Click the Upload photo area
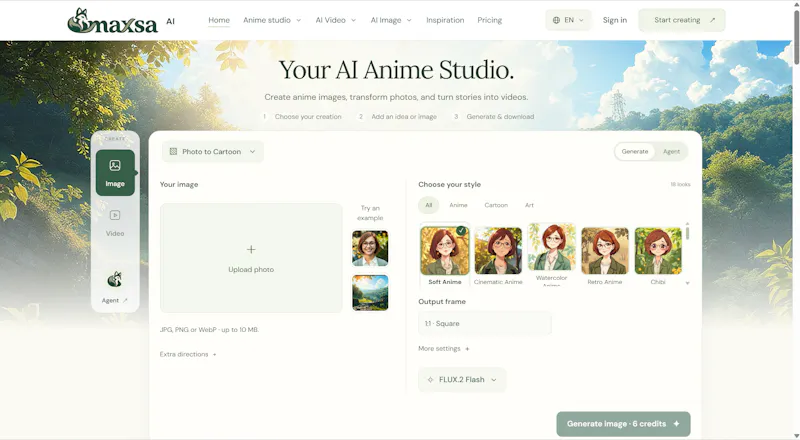Viewport: 800px width, 440px height. coord(251,258)
